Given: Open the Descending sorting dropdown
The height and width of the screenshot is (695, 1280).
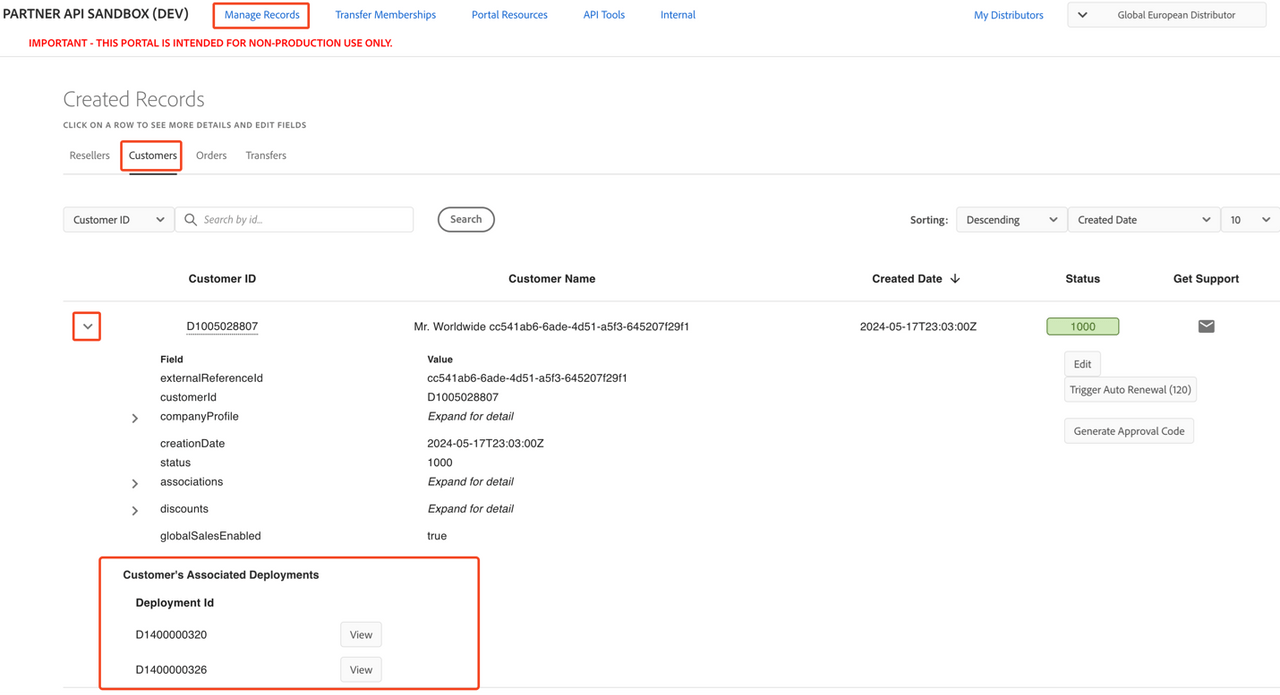Looking at the screenshot, I should point(1010,220).
